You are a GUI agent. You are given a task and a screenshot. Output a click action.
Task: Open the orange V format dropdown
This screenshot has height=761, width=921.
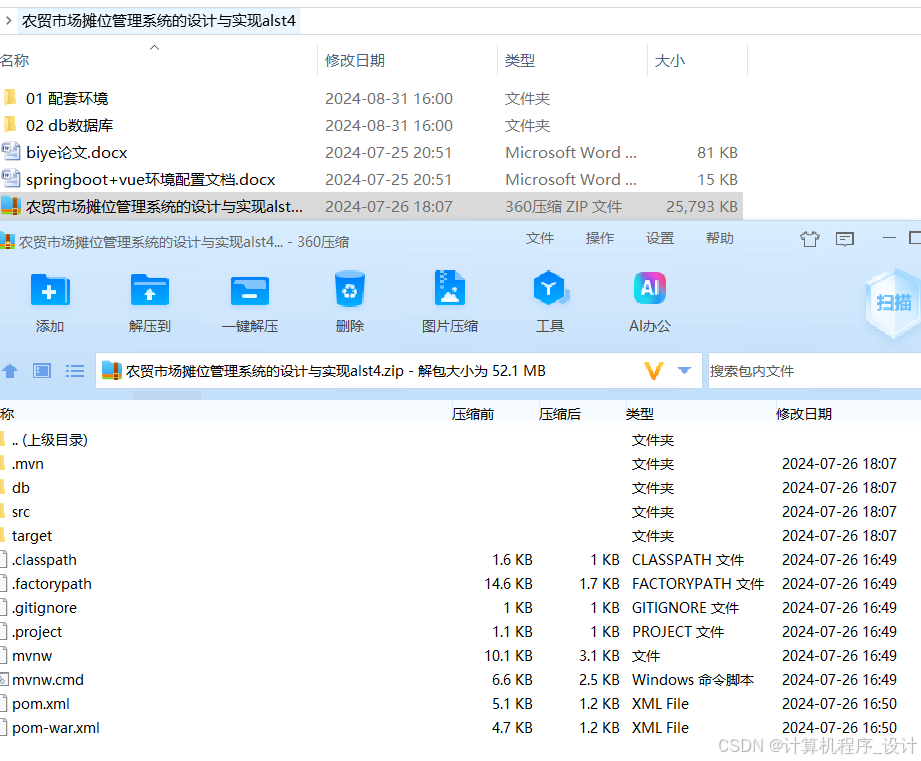coord(653,370)
